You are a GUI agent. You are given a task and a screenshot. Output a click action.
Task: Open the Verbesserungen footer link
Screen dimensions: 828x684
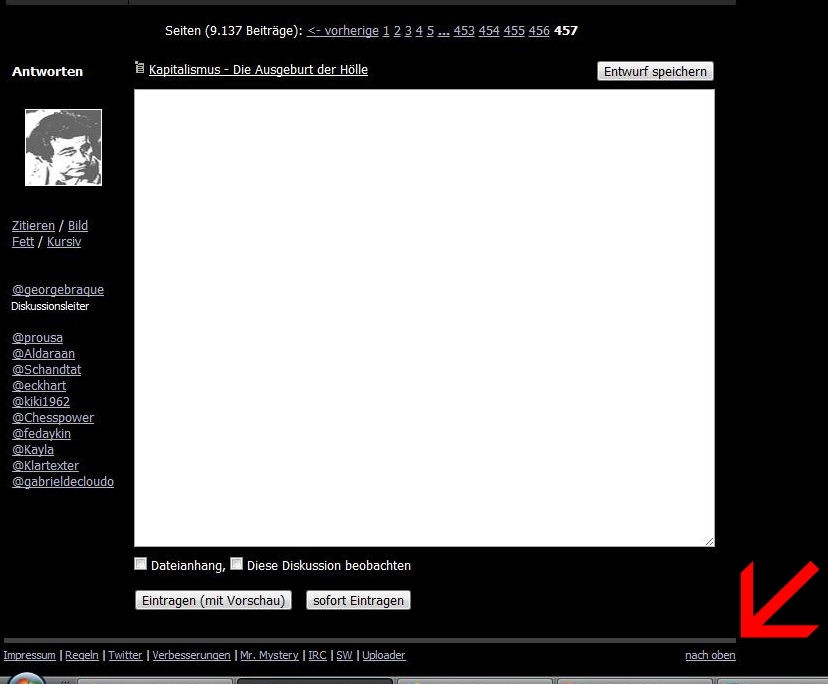(x=191, y=655)
